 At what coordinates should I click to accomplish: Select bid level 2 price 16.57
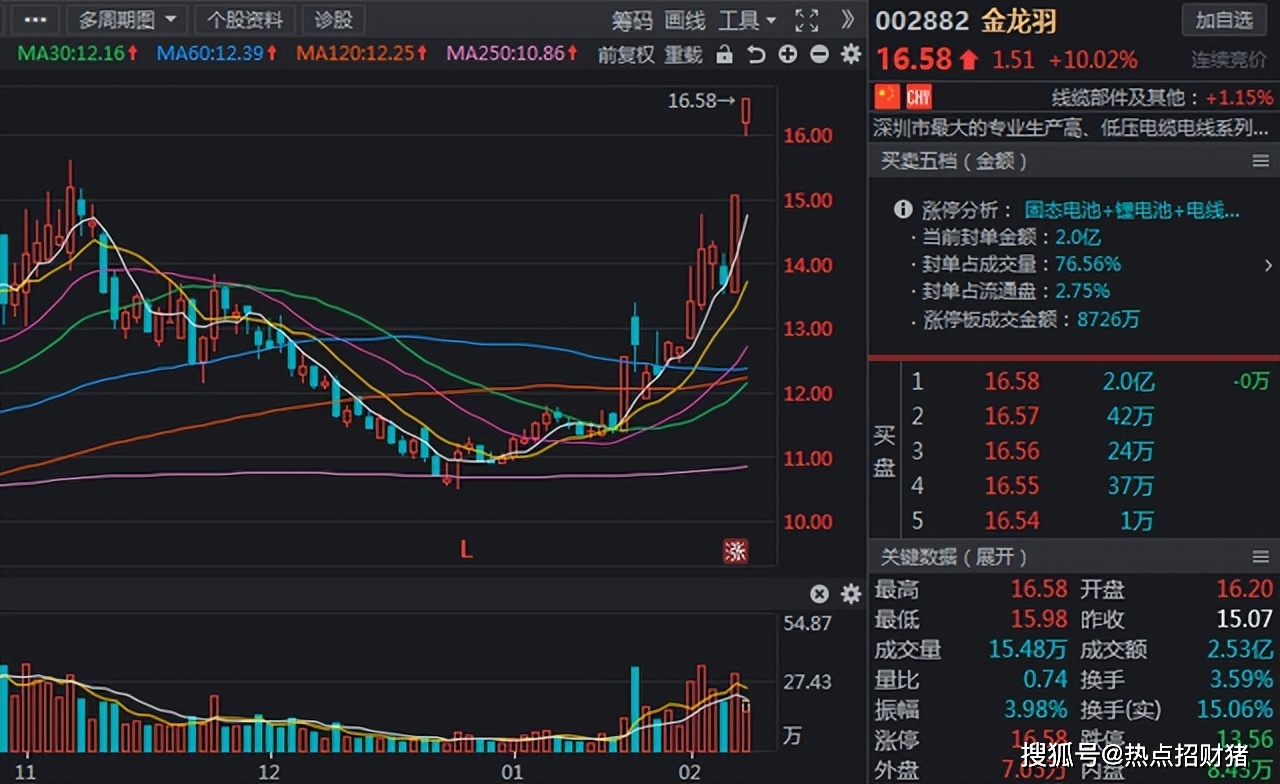tap(1012, 416)
